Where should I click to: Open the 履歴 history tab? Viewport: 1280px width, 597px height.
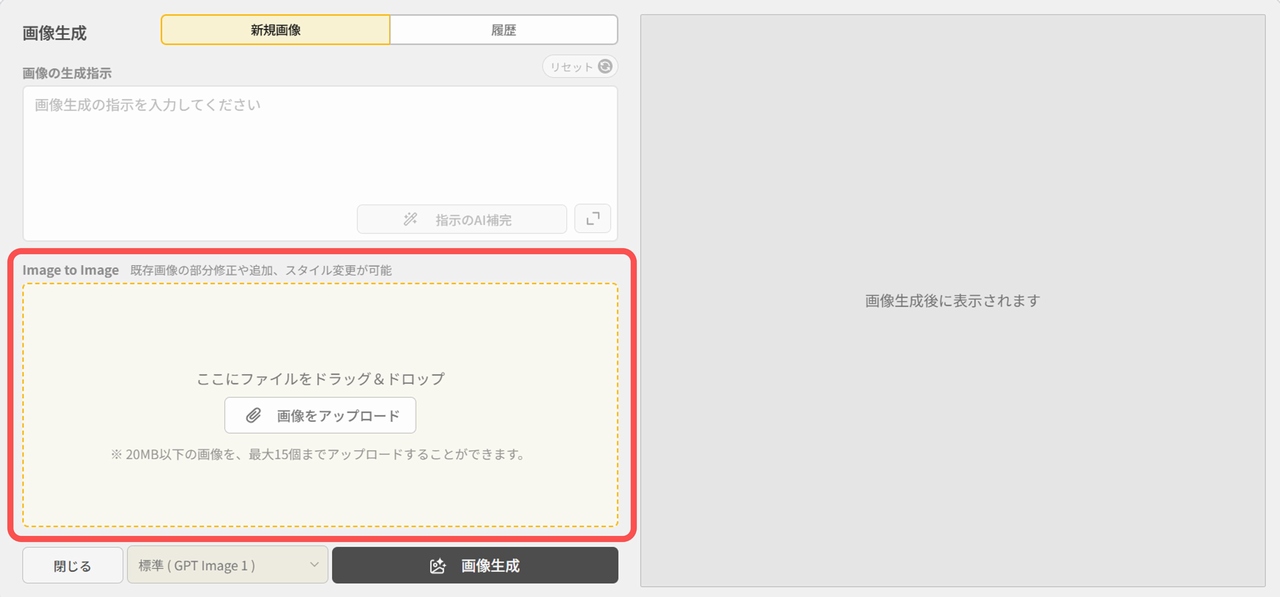click(503, 30)
